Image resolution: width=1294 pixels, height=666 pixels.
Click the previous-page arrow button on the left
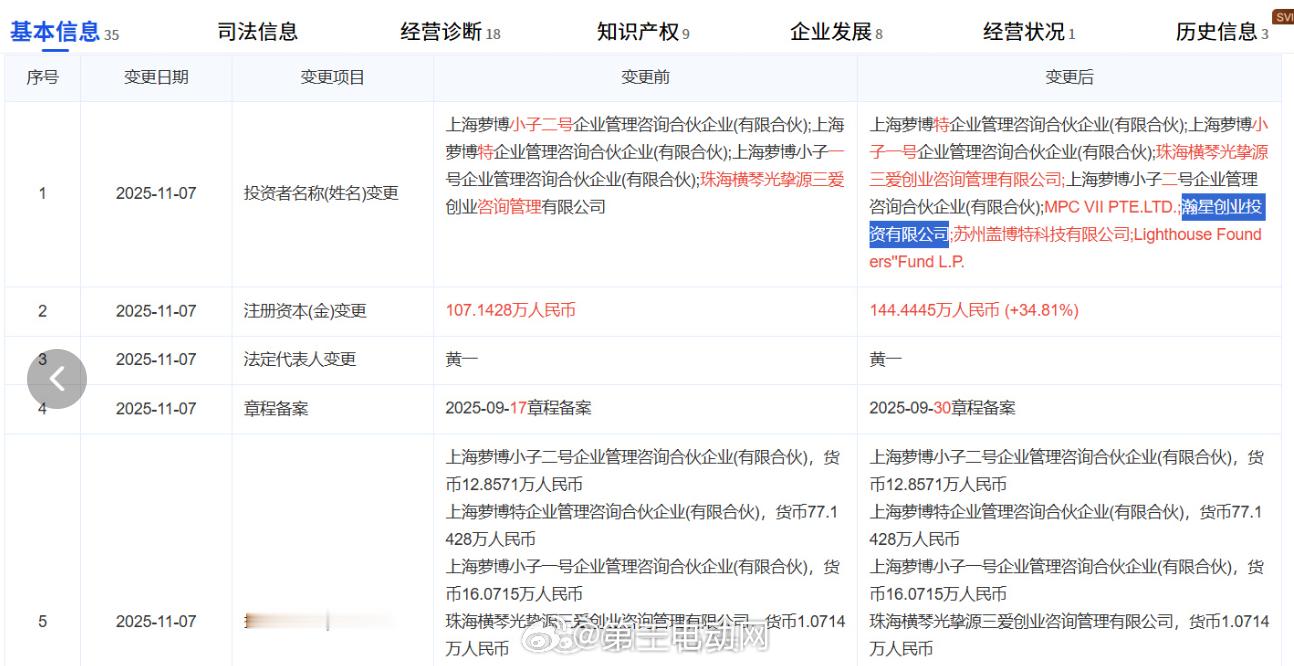[x=57, y=379]
